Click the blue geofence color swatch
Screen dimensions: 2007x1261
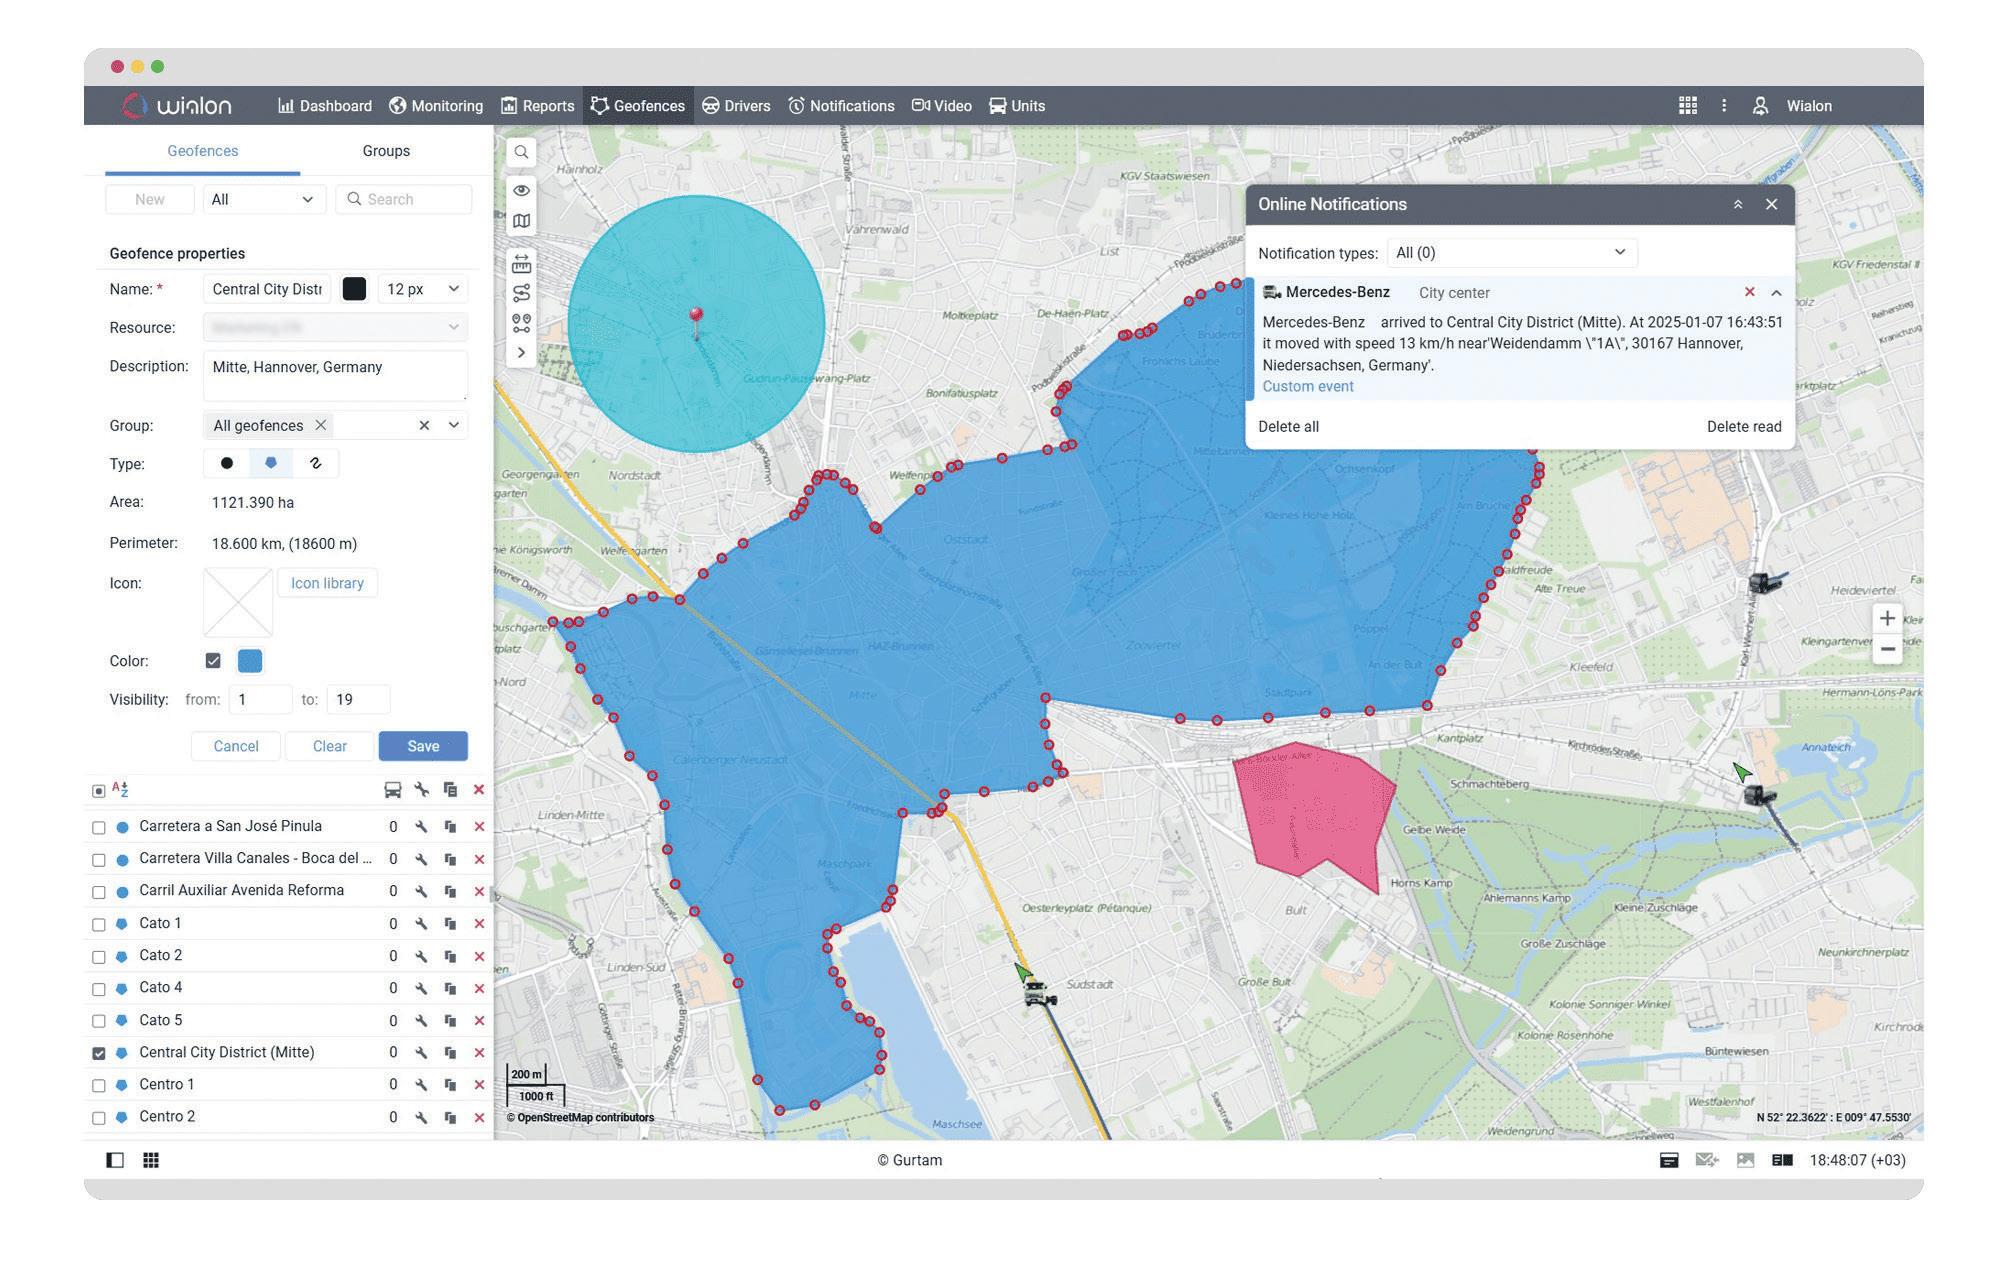(250, 662)
